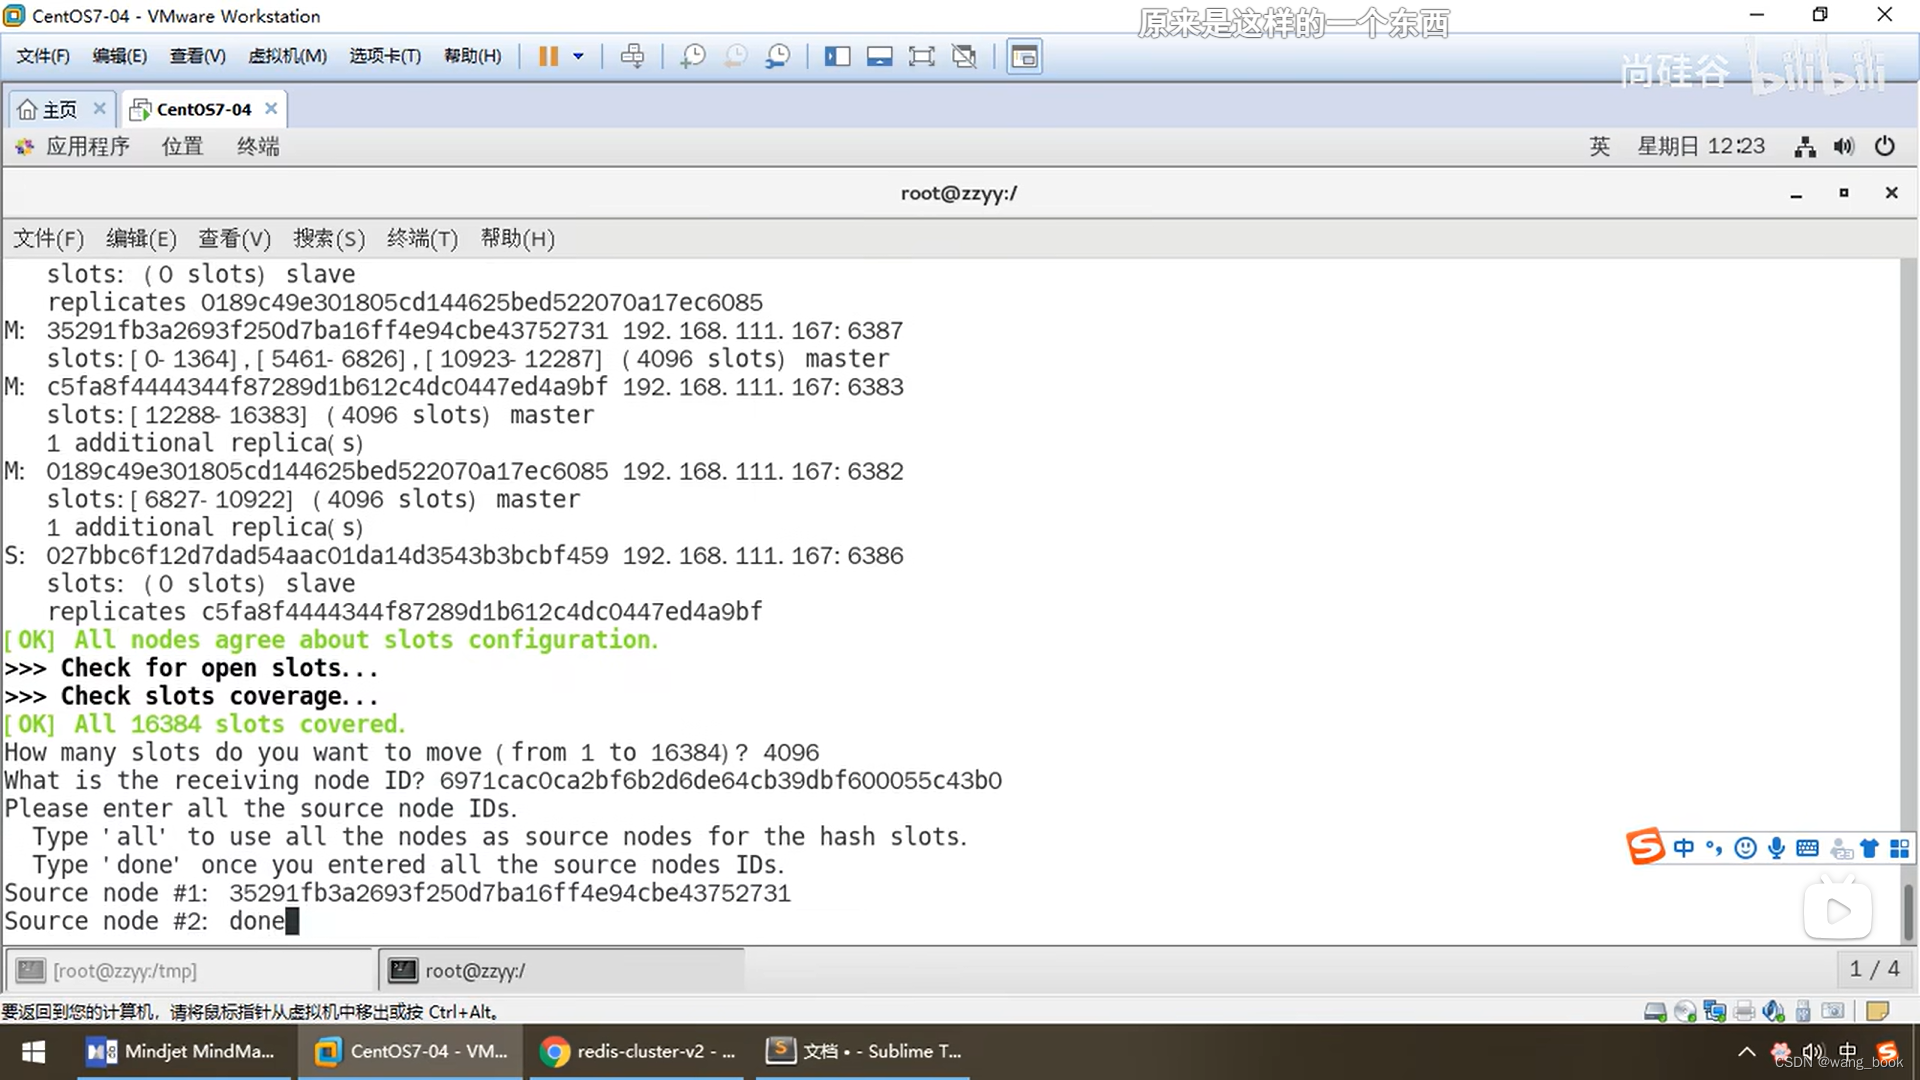
Task: Click send Ctrl+Alt+Del icon
Action: point(632,56)
